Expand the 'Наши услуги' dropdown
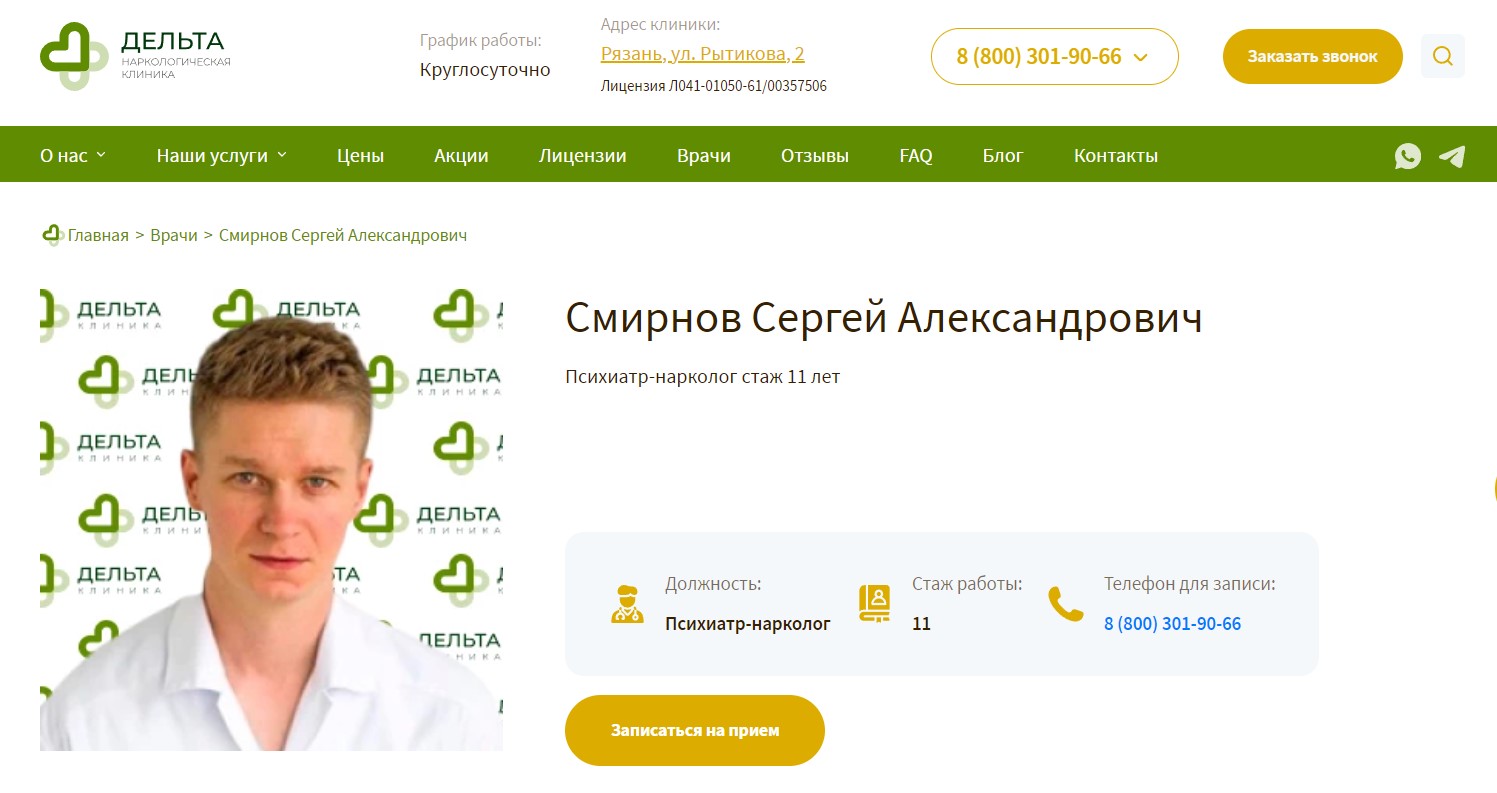This screenshot has height=793, width=1497. tap(221, 156)
